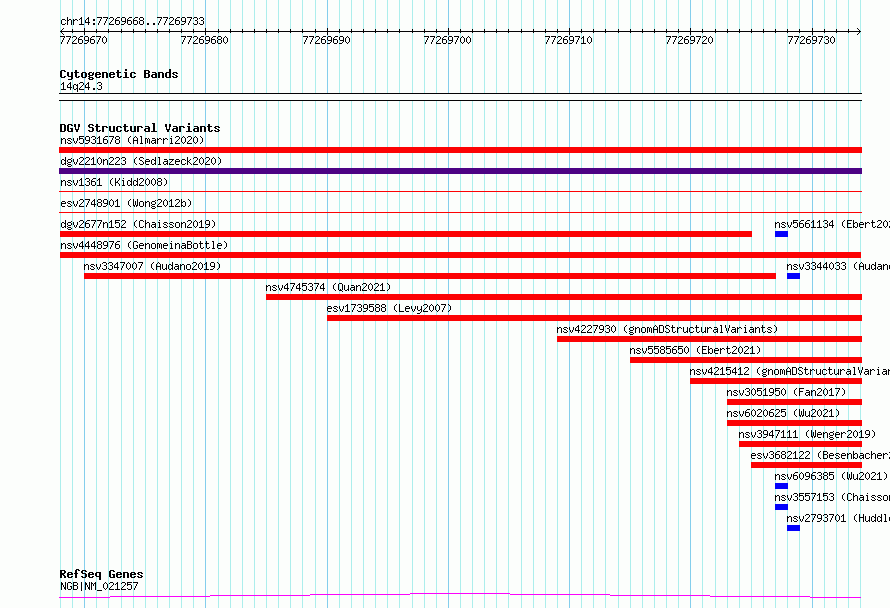Image resolution: width=890 pixels, height=608 pixels.
Task: Click the blue nsv3557153 variant marker
Action: click(x=781, y=507)
